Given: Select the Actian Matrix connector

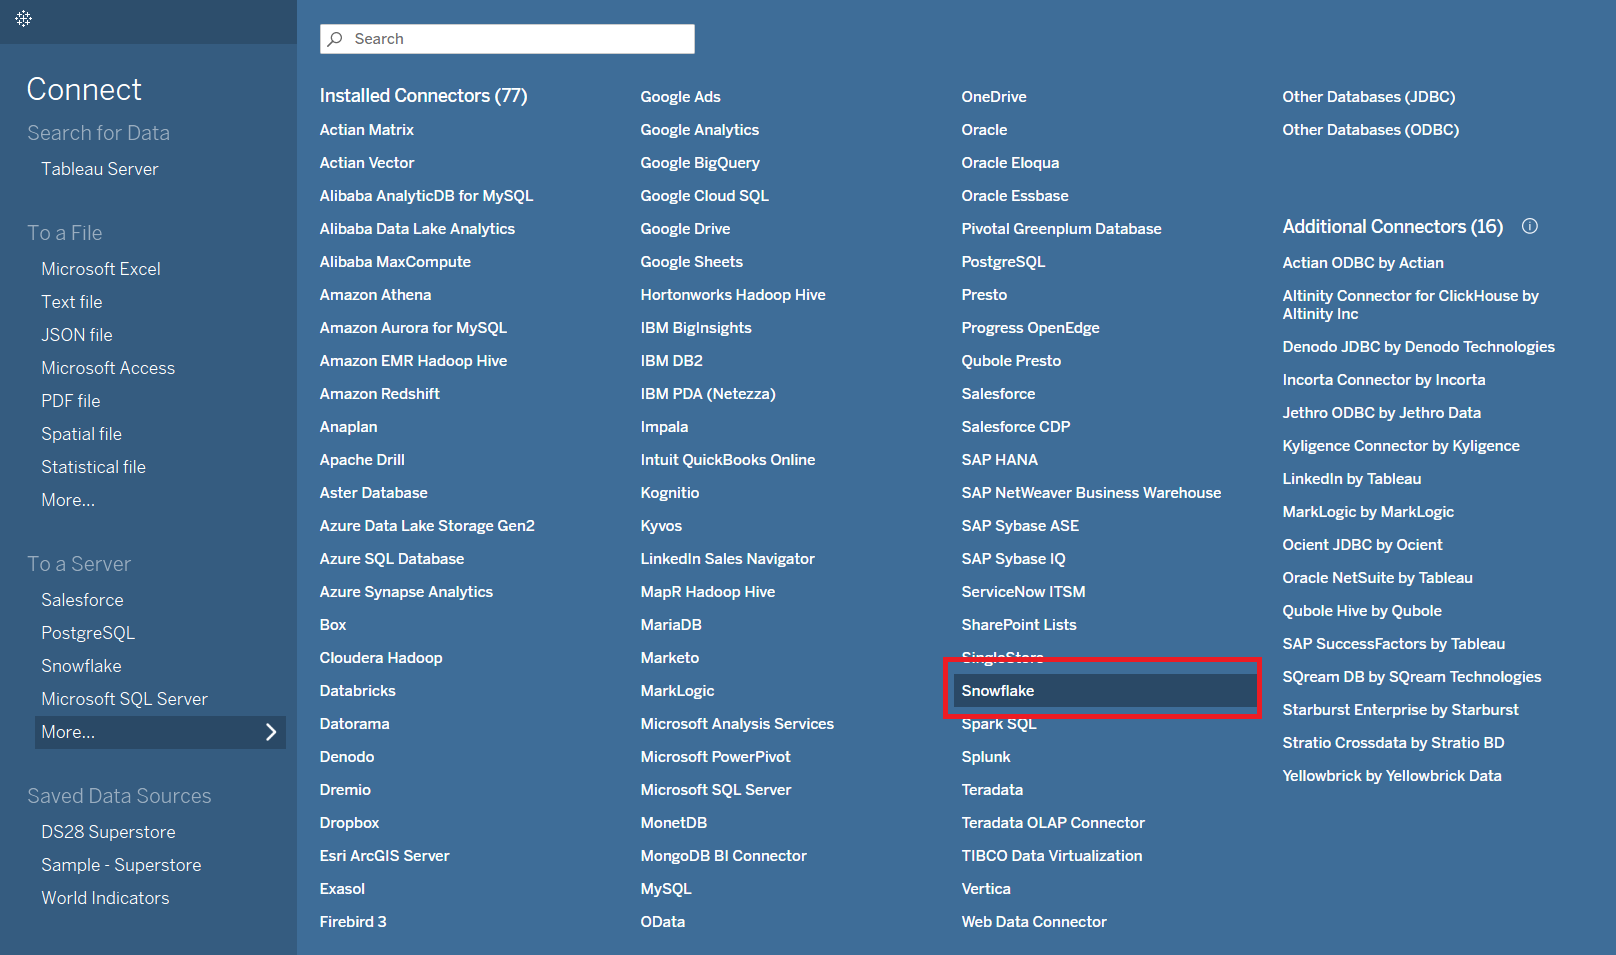Looking at the screenshot, I should click(x=367, y=130).
